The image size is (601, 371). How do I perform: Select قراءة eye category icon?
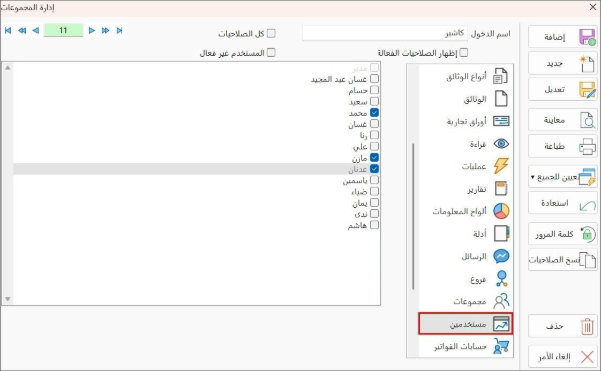click(501, 144)
